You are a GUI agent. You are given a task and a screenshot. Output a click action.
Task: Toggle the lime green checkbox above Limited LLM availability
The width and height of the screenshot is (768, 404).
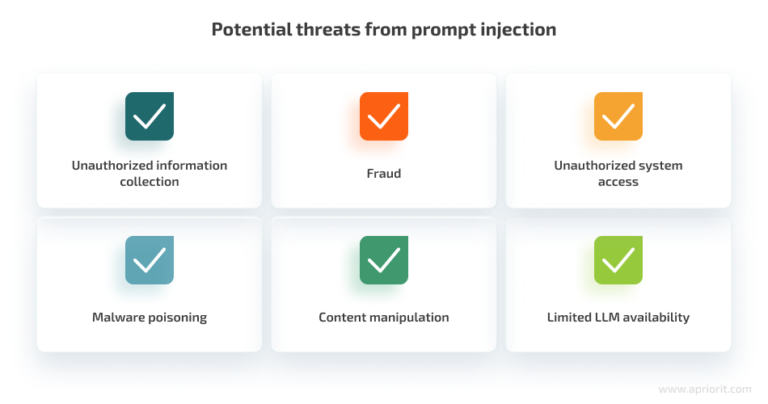(618, 260)
